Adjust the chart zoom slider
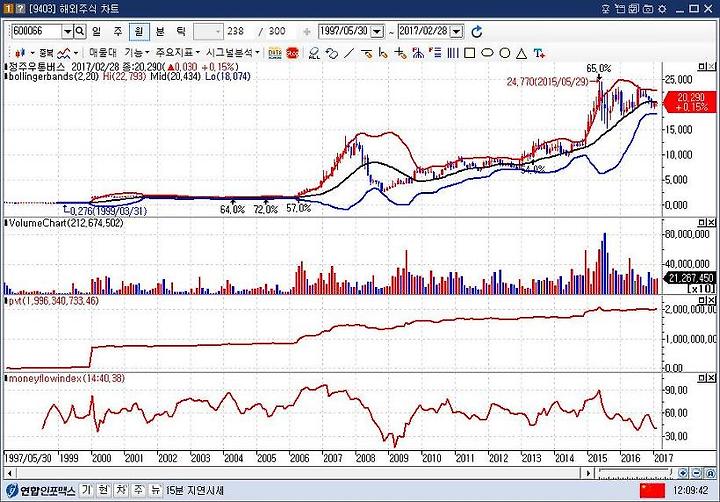This screenshot has height=502, width=720. [636, 473]
